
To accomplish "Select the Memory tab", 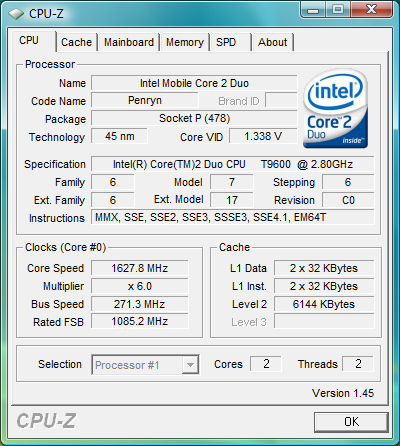I will [185, 42].
